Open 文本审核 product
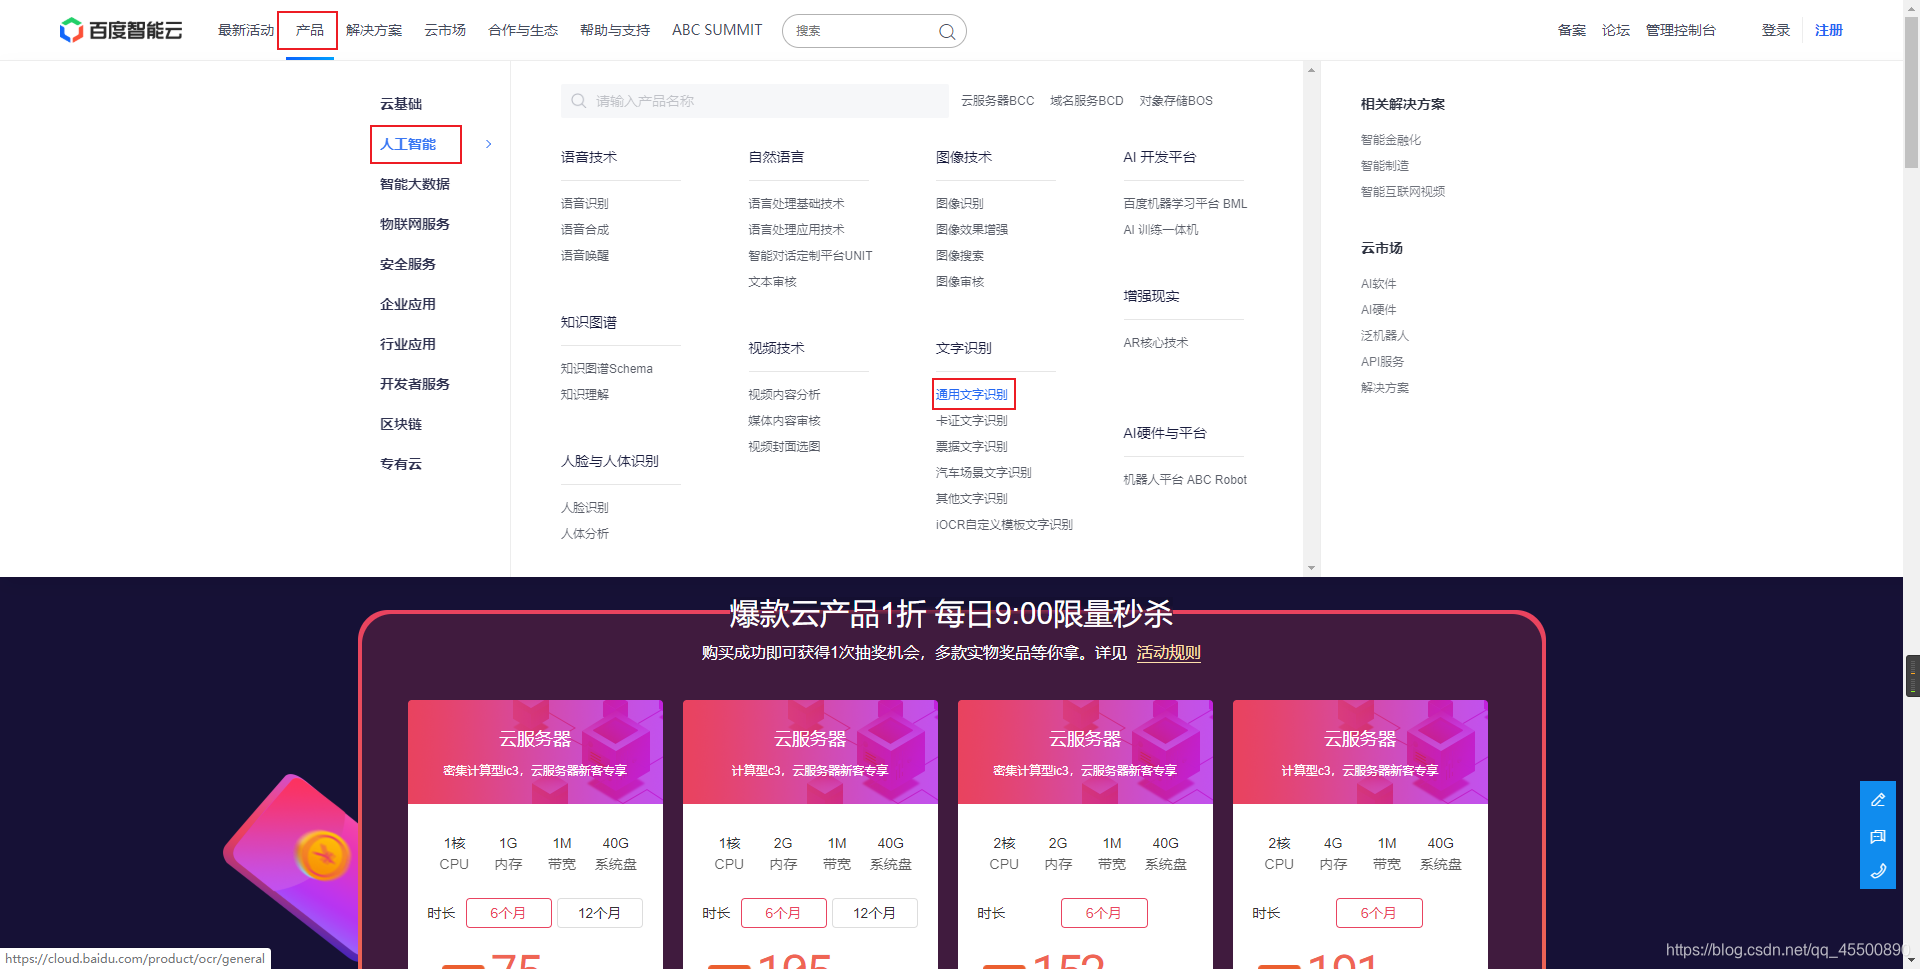Image resolution: width=1920 pixels, height=969 pixels. point(772,281)
